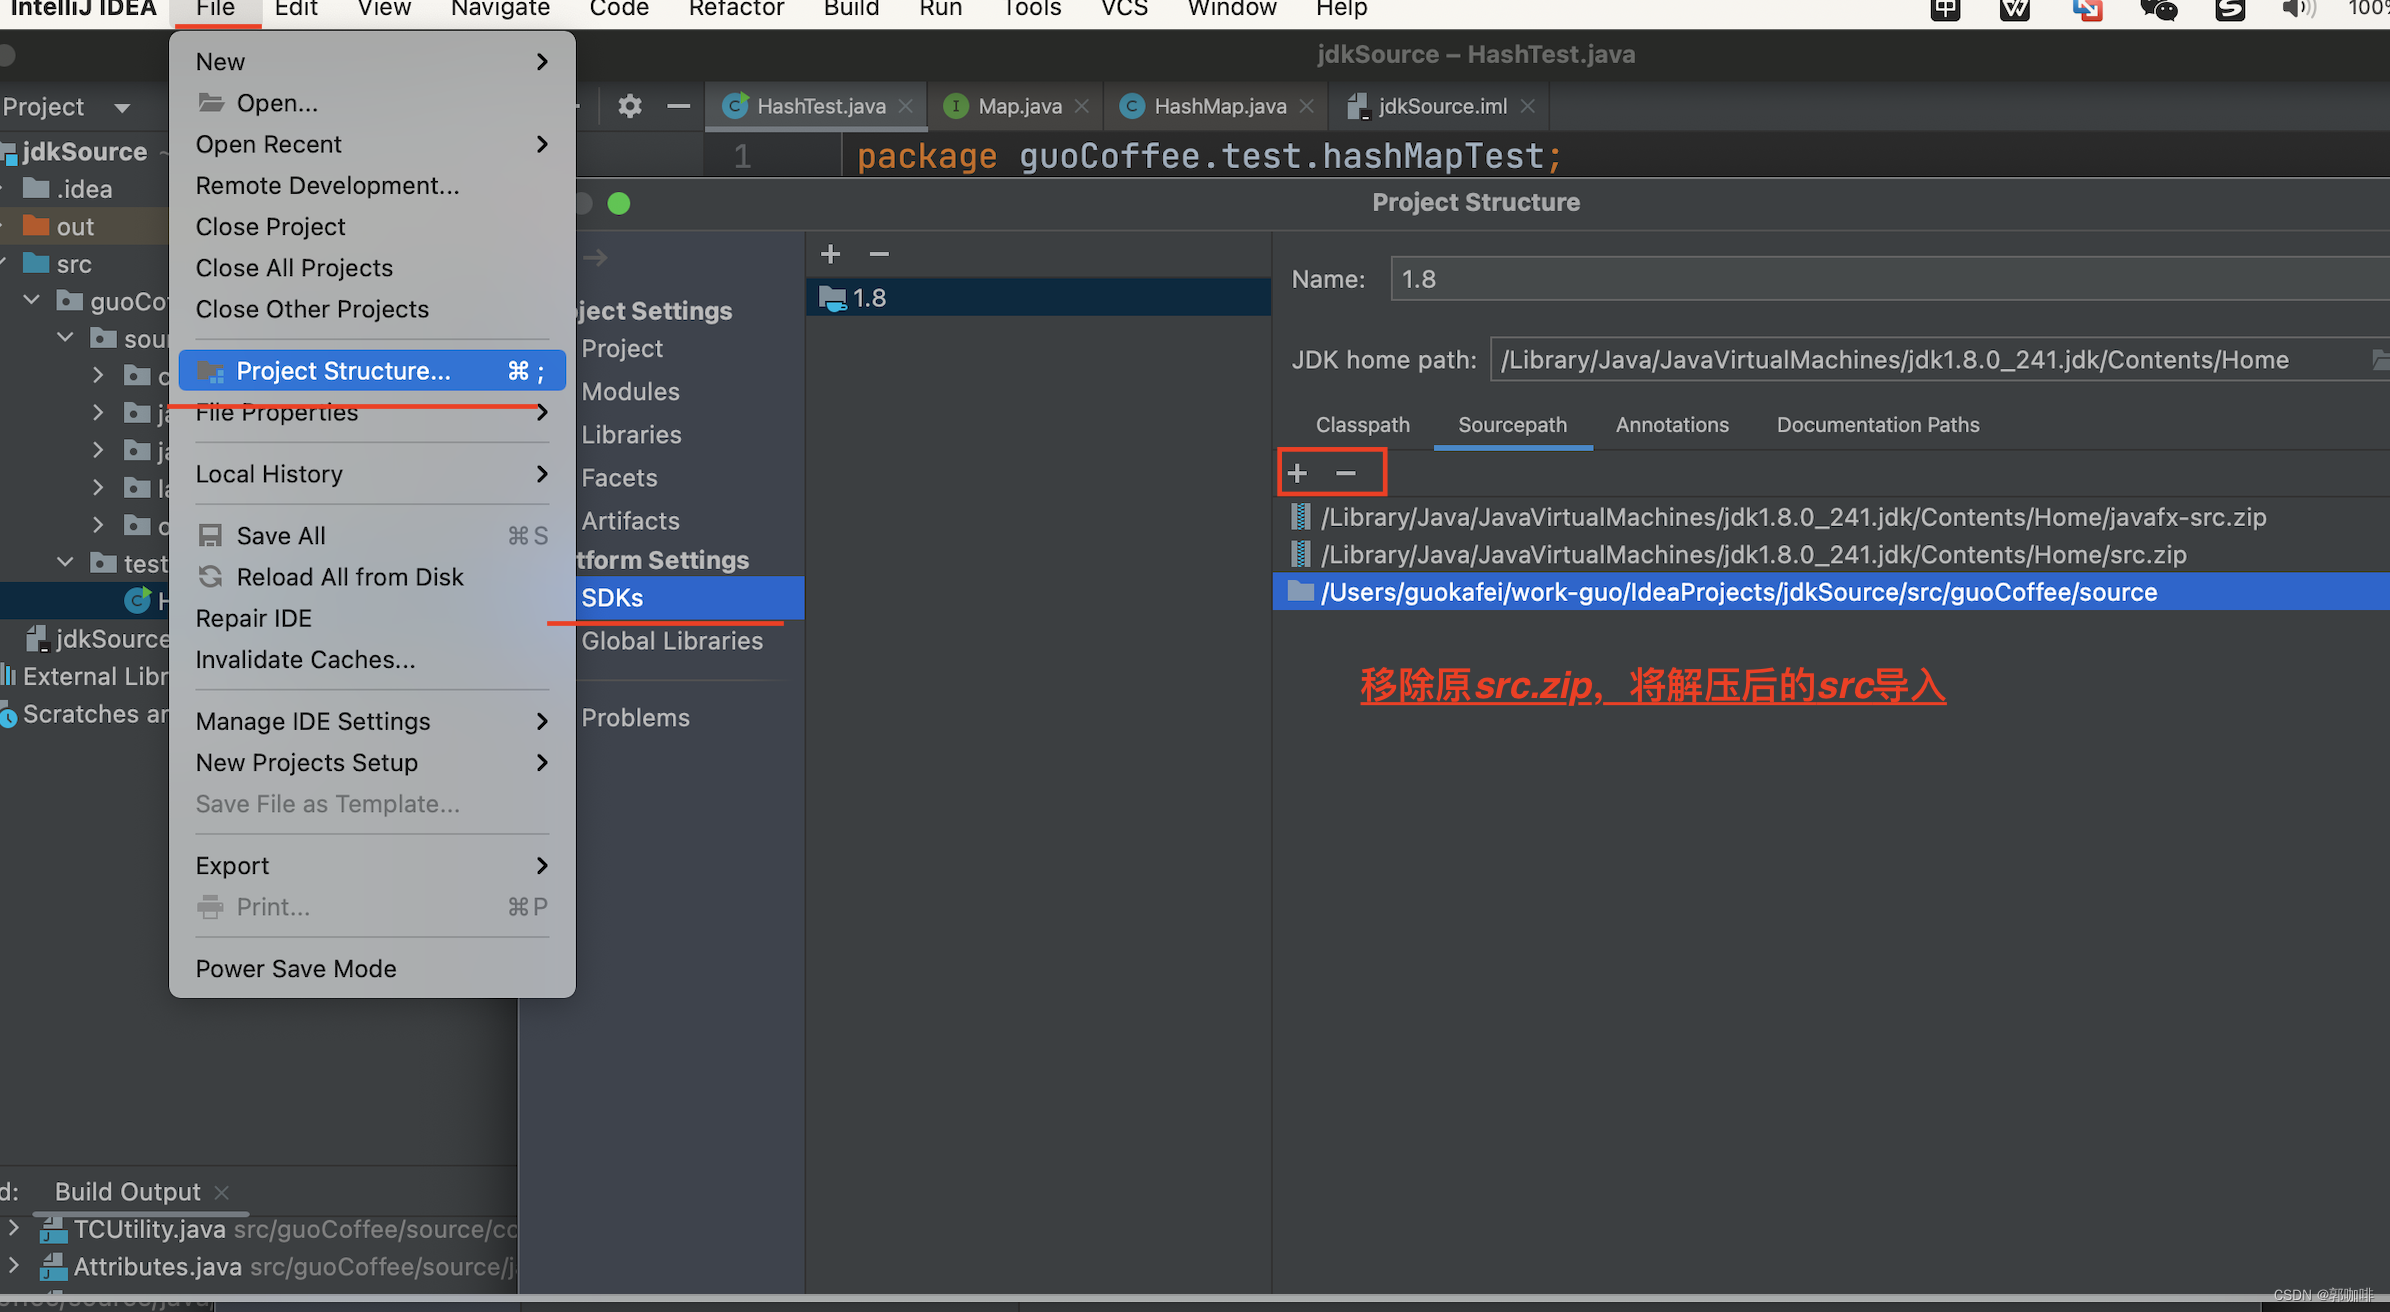2390x1312 pixels.
Task: Select the out folder in project tree
Action: [84, 227]
